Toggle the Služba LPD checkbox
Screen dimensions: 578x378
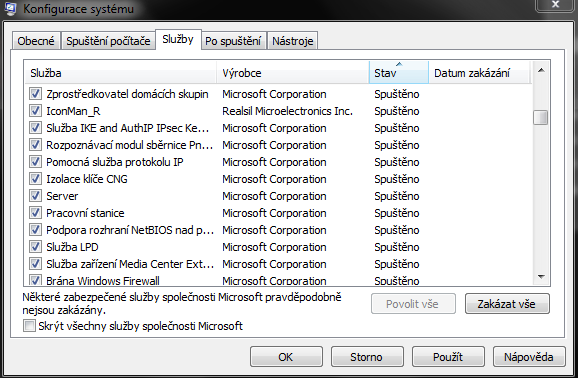click(35, 246)
